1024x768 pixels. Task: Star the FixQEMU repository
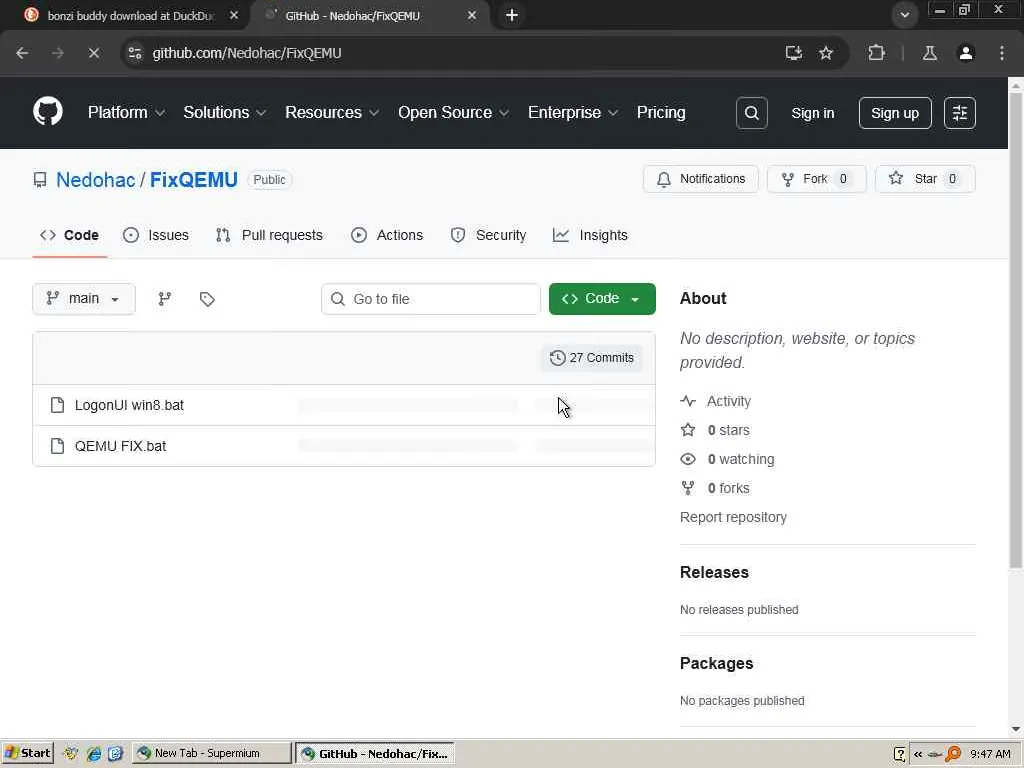[x=925, y=179]
